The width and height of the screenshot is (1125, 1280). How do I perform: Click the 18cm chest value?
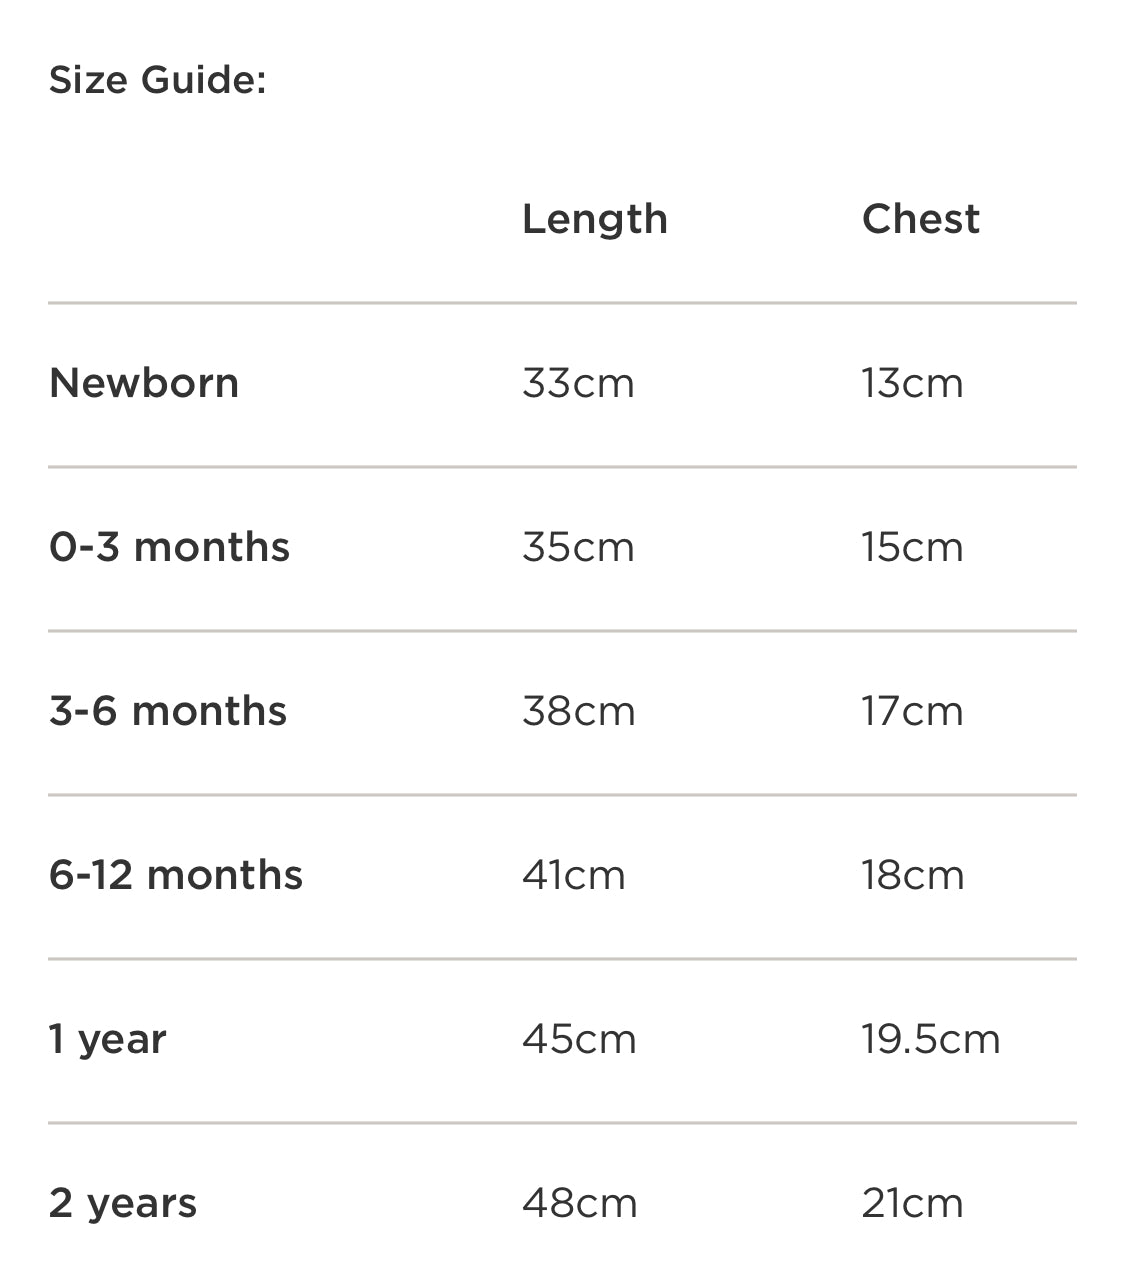click(912, 875)
